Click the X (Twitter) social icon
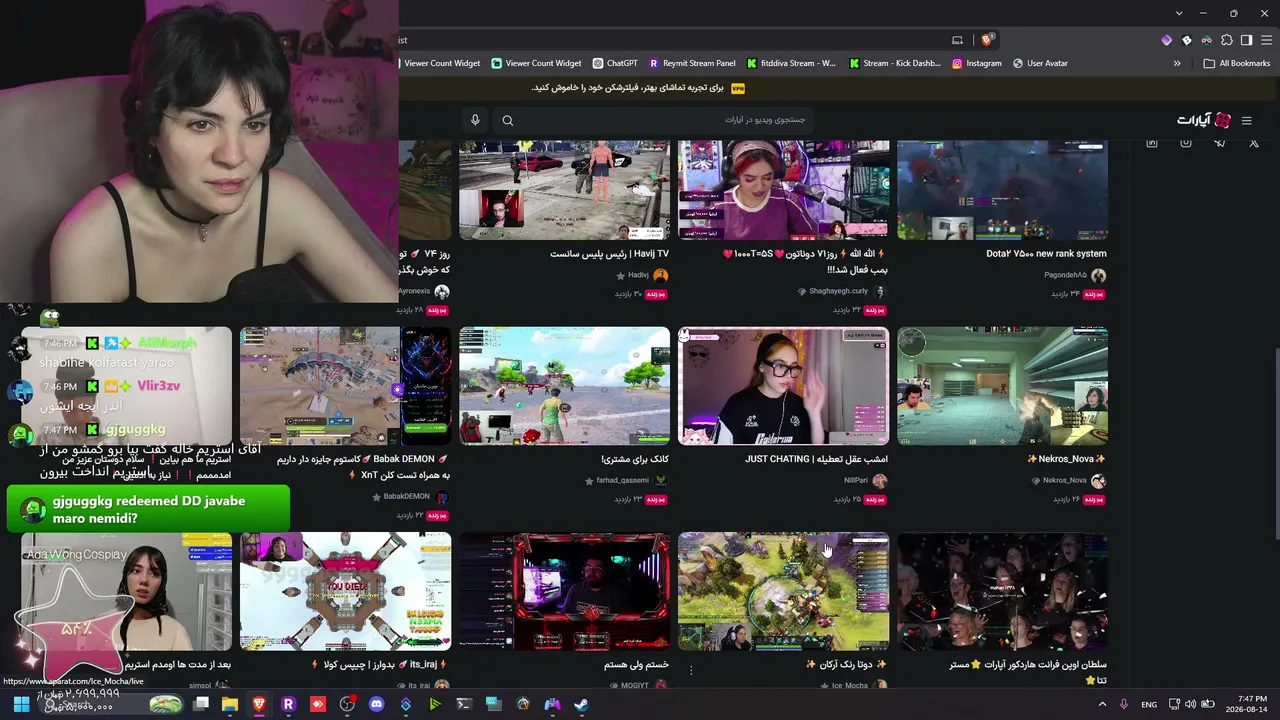Image resolution: width=1280 pixels, height=720 pixels. [x=1254, y=143]
